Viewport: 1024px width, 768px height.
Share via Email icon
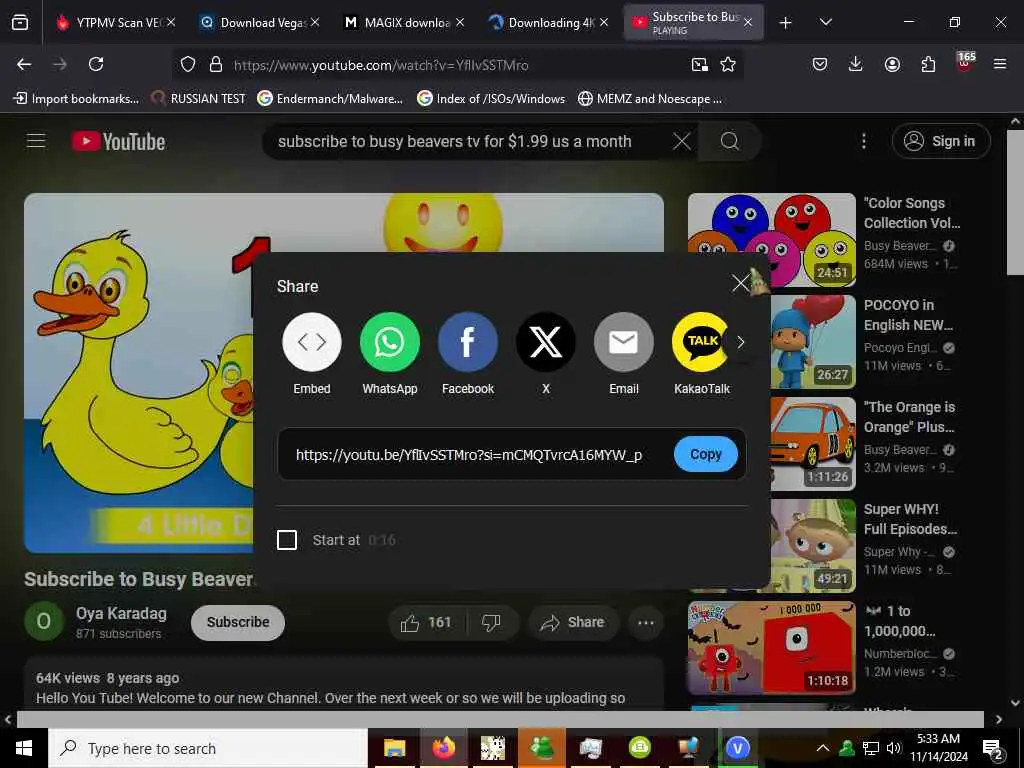pos(624,342)
